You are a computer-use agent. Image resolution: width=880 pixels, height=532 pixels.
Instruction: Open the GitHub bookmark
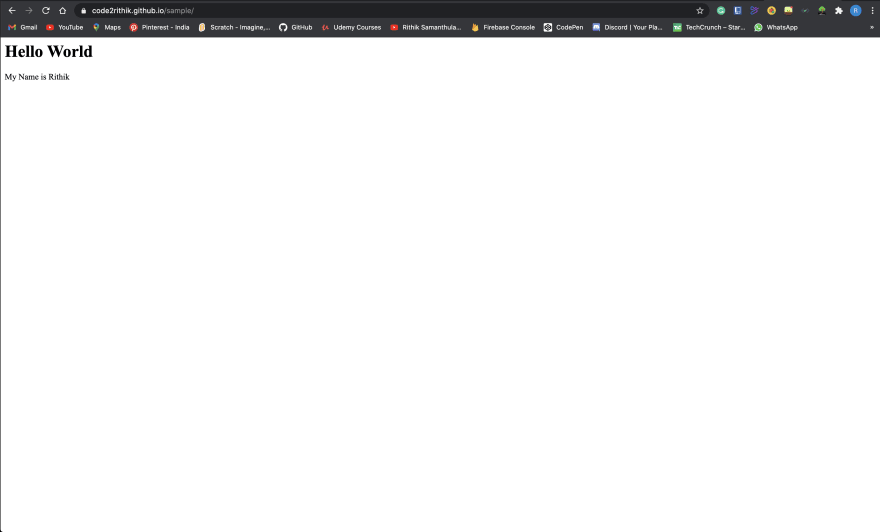click(x=296, y=27)
